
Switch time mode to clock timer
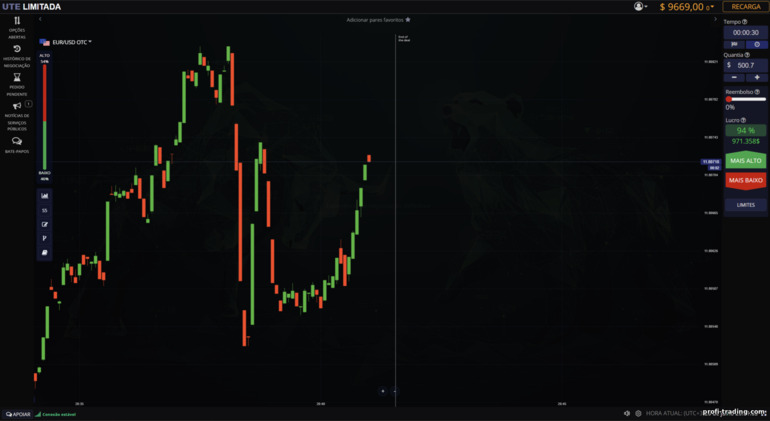(757, 44)
